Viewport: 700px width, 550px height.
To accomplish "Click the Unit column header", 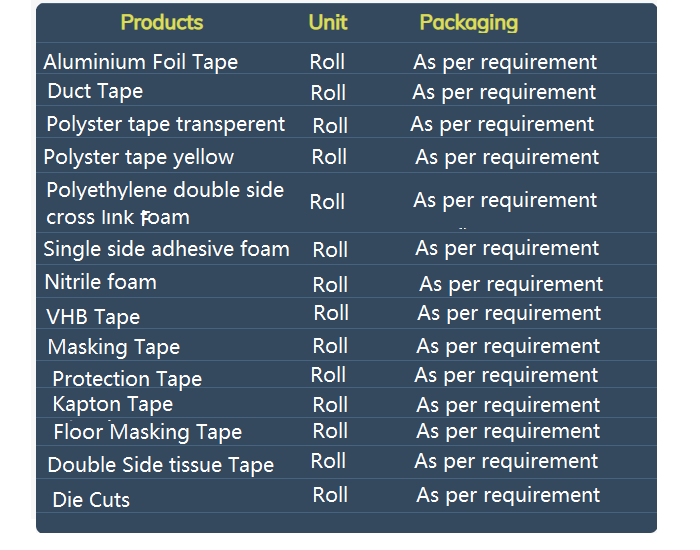I will point(328,22).
